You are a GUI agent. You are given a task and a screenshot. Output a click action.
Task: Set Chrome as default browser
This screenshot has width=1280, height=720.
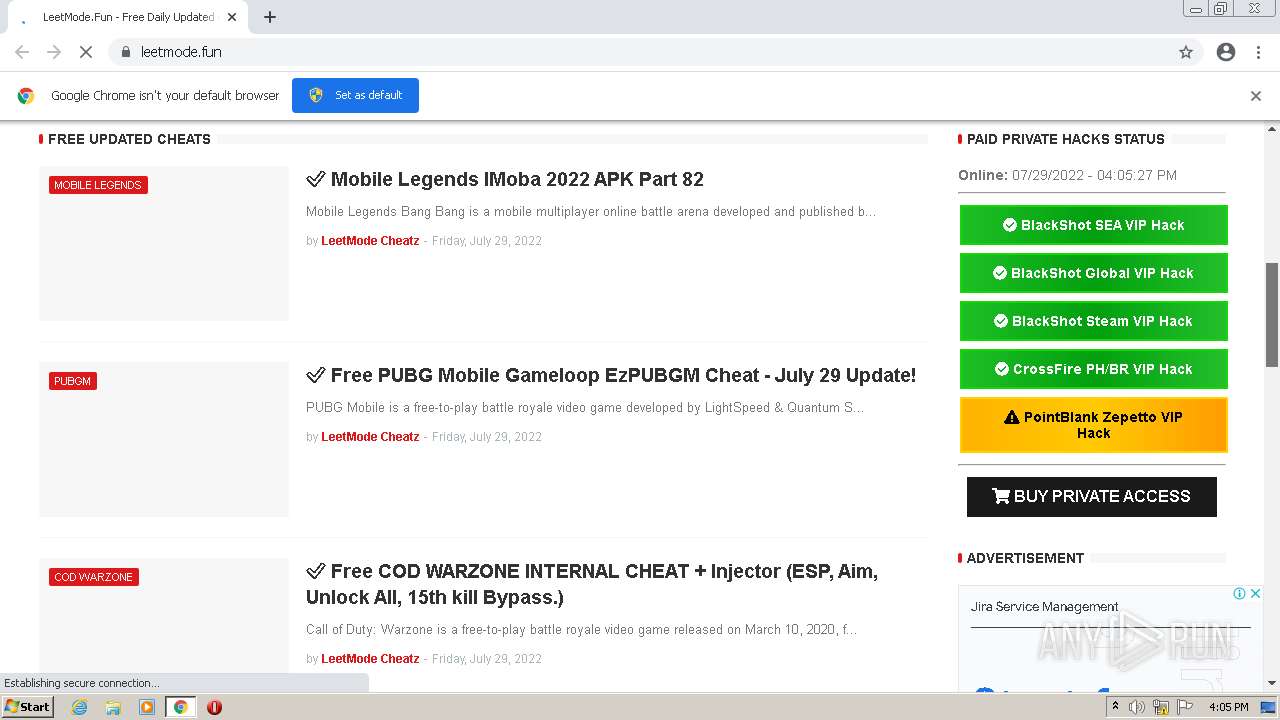pos(355,95)
